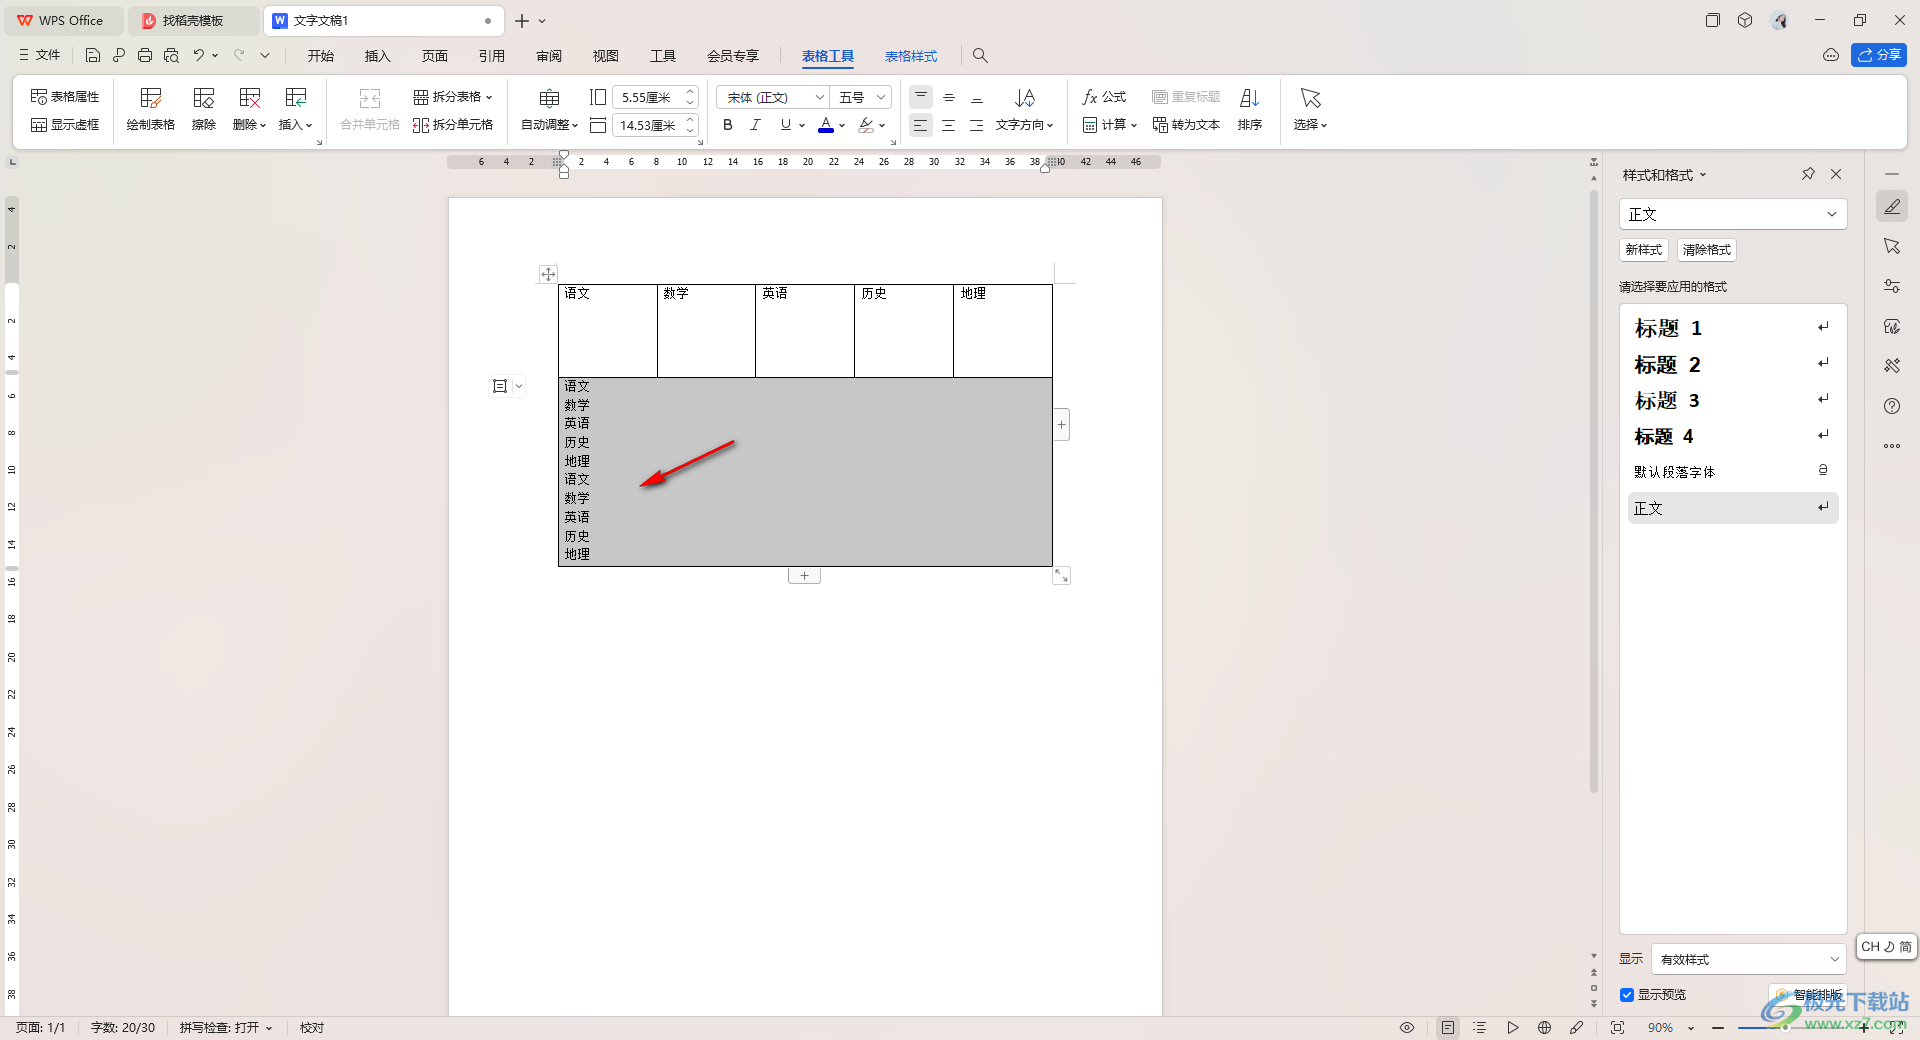
Task: Pin the Styles and Formatting panel
Action: click(1808, 174)
